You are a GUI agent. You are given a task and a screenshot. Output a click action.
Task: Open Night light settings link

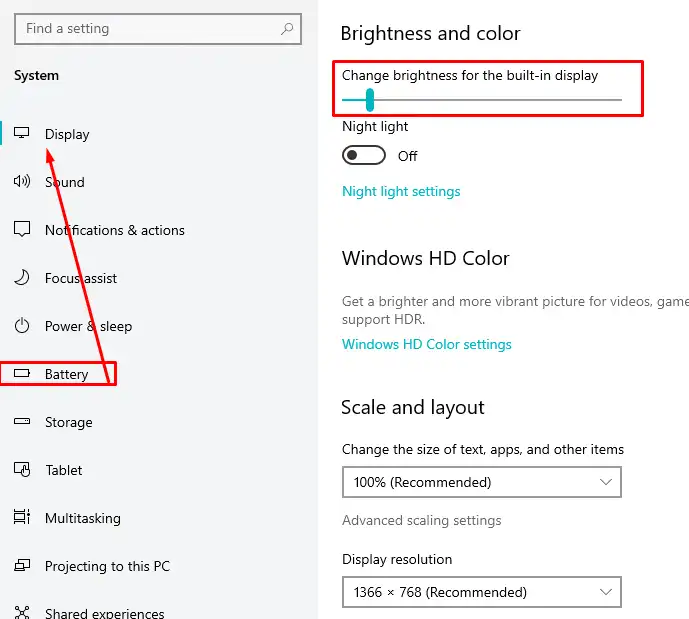pos(401,191)
